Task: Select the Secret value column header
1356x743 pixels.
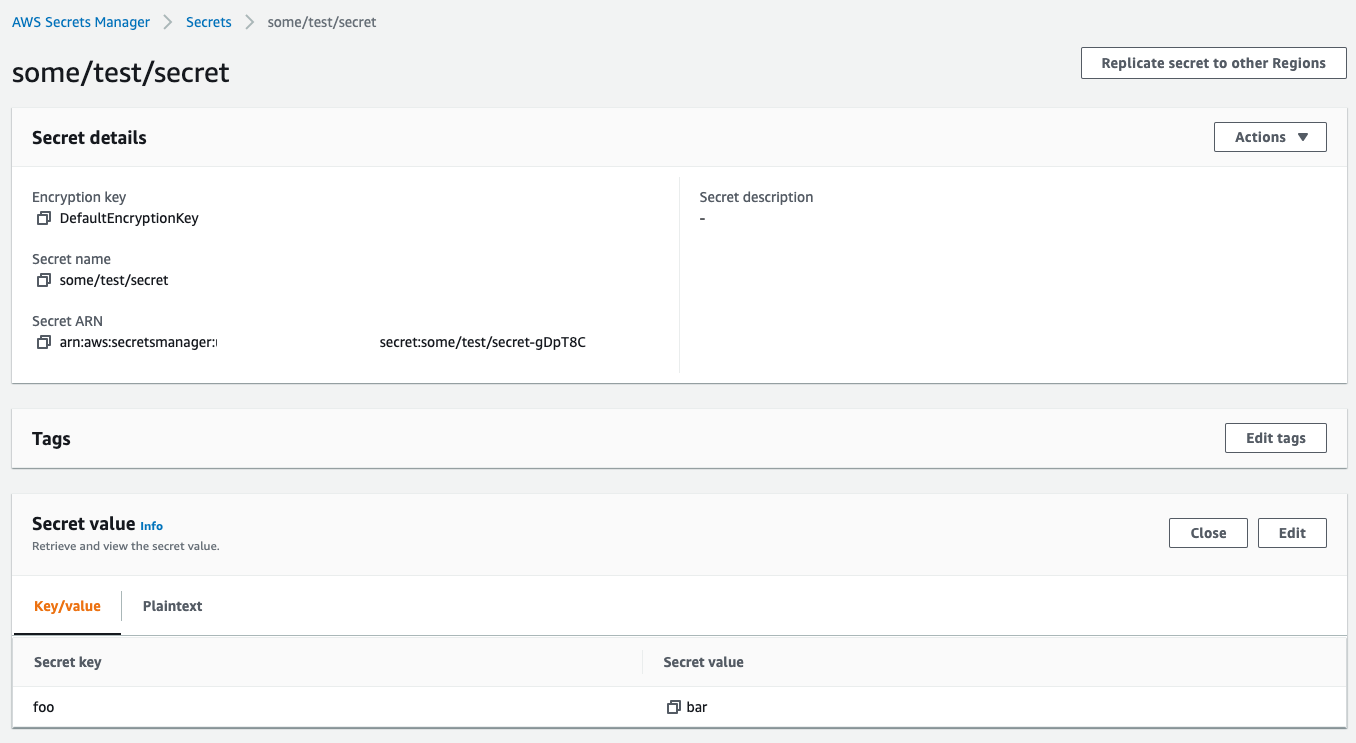Action: 703,662
